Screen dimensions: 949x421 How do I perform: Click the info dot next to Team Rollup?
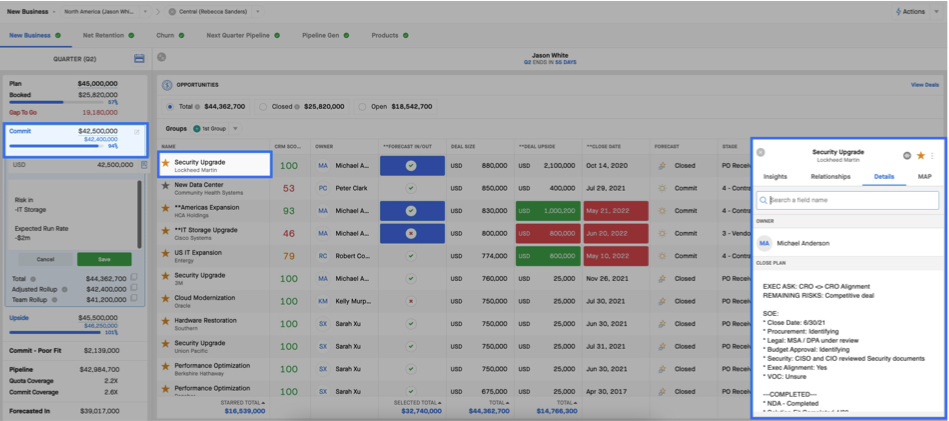53,299
